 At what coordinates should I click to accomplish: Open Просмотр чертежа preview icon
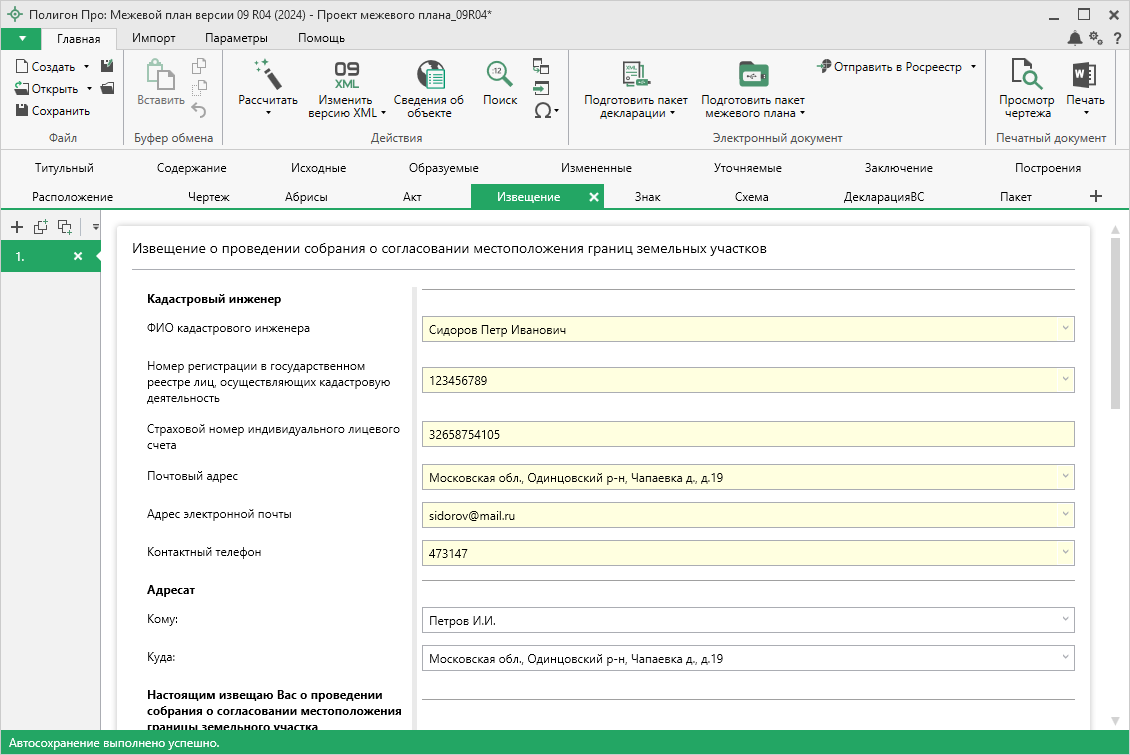1027,74
